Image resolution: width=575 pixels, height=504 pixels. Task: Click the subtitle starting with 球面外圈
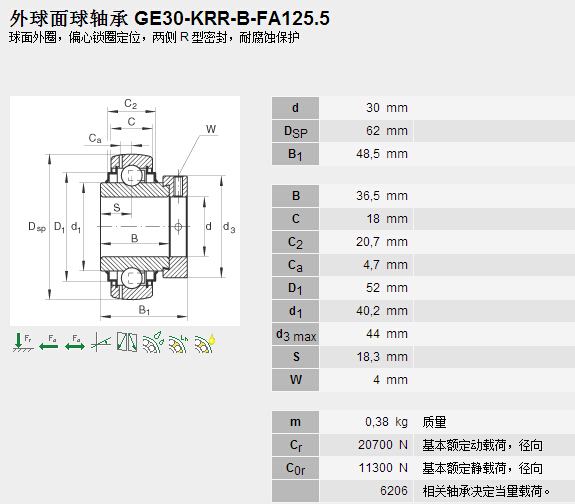(x=154, y=37)
